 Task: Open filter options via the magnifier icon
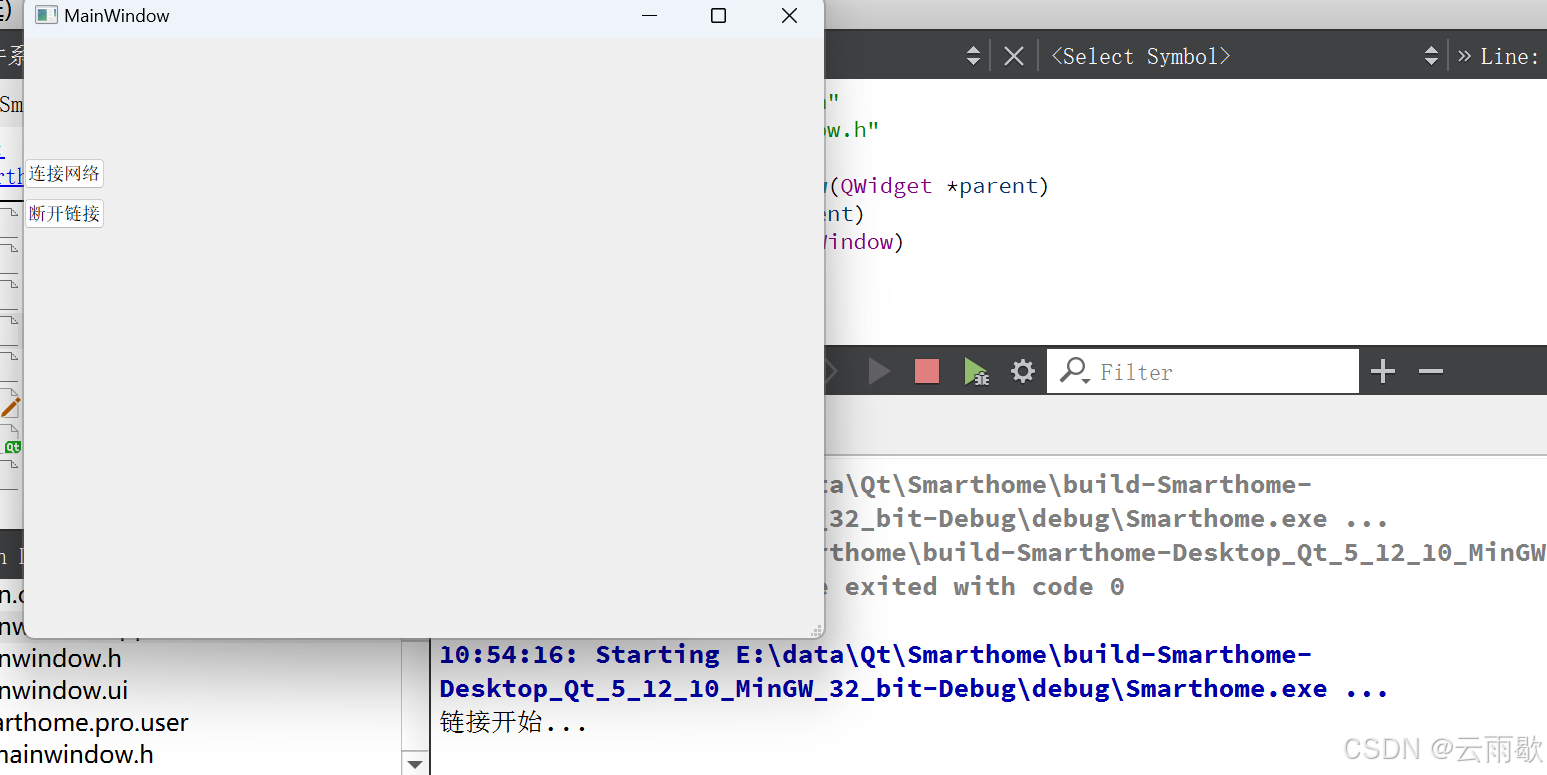pos(1074,371)
